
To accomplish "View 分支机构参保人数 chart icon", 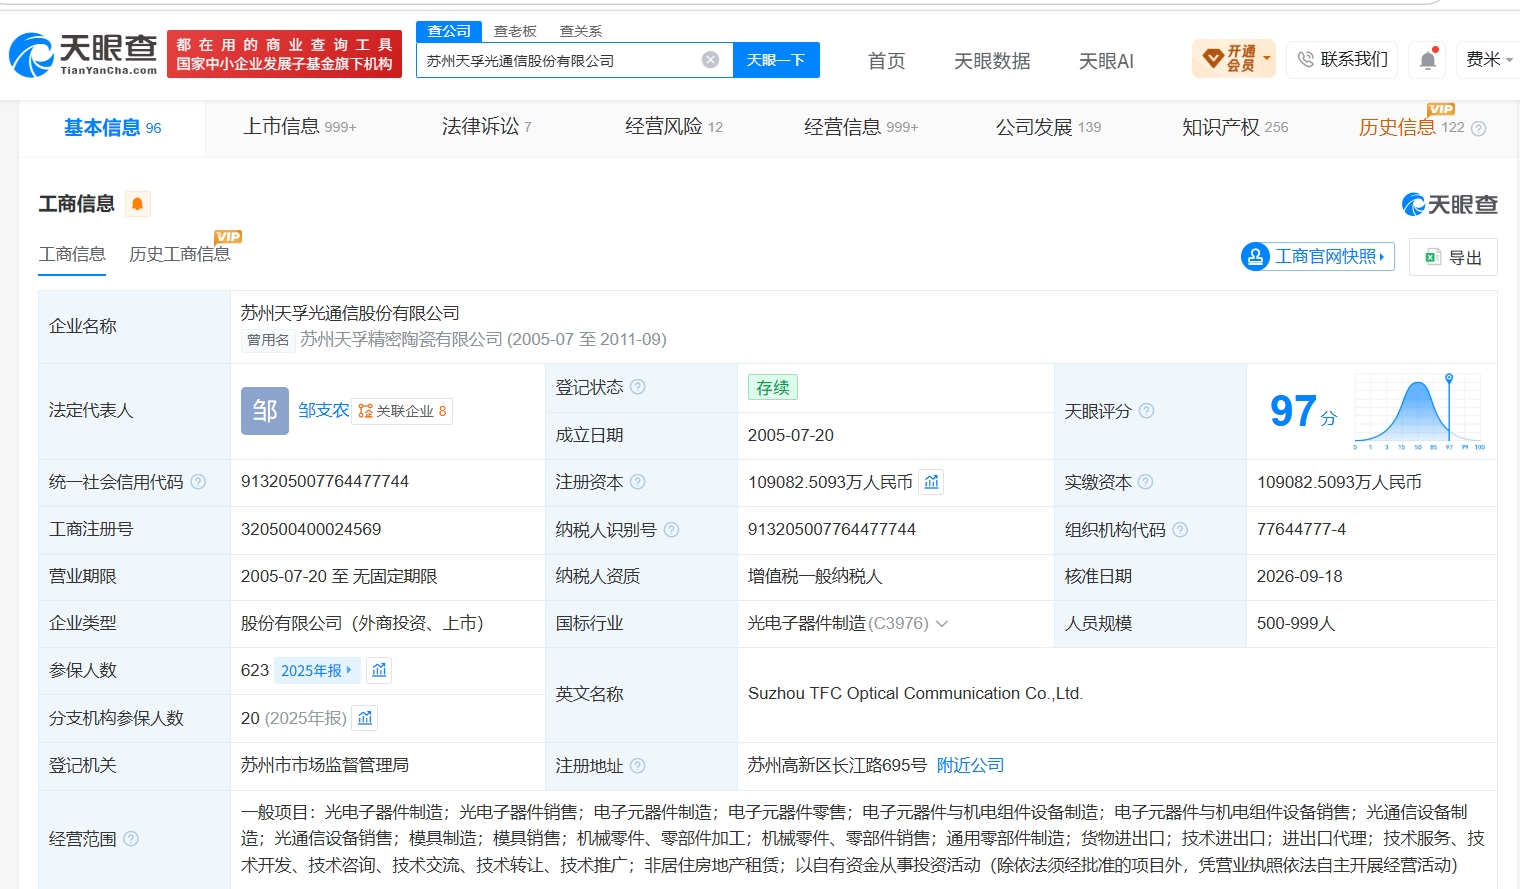I will click(365, 718).
